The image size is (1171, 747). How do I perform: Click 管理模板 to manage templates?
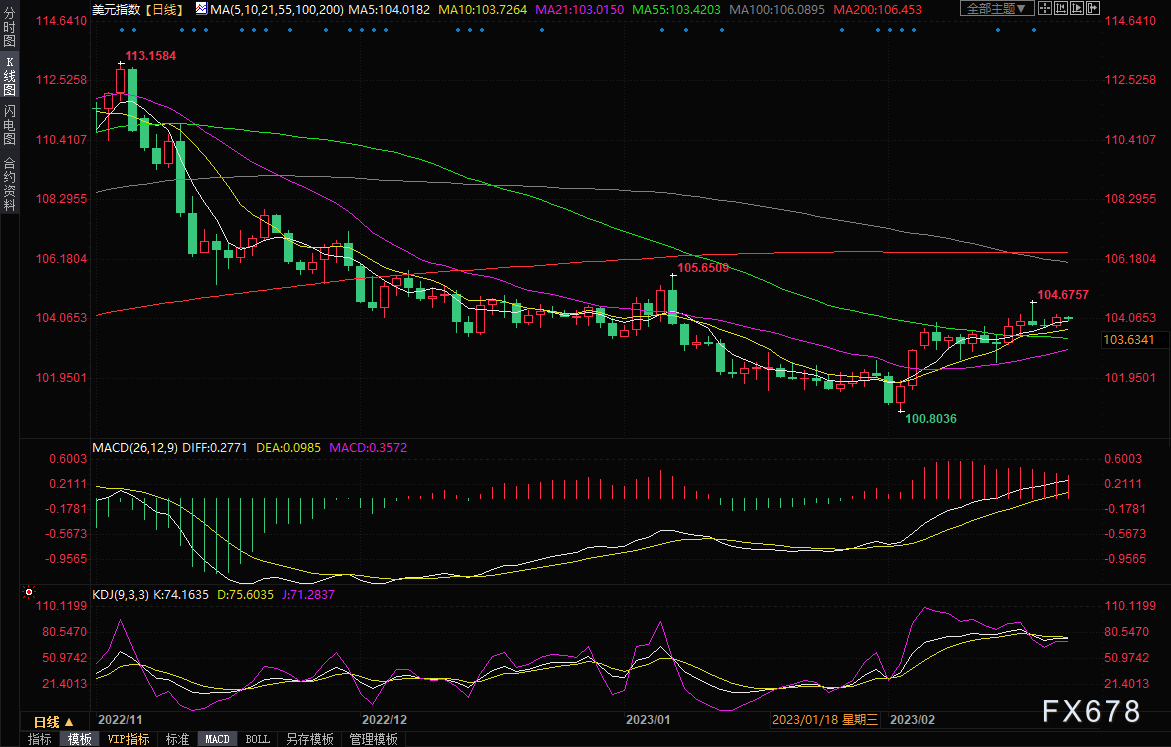[373, 739]
